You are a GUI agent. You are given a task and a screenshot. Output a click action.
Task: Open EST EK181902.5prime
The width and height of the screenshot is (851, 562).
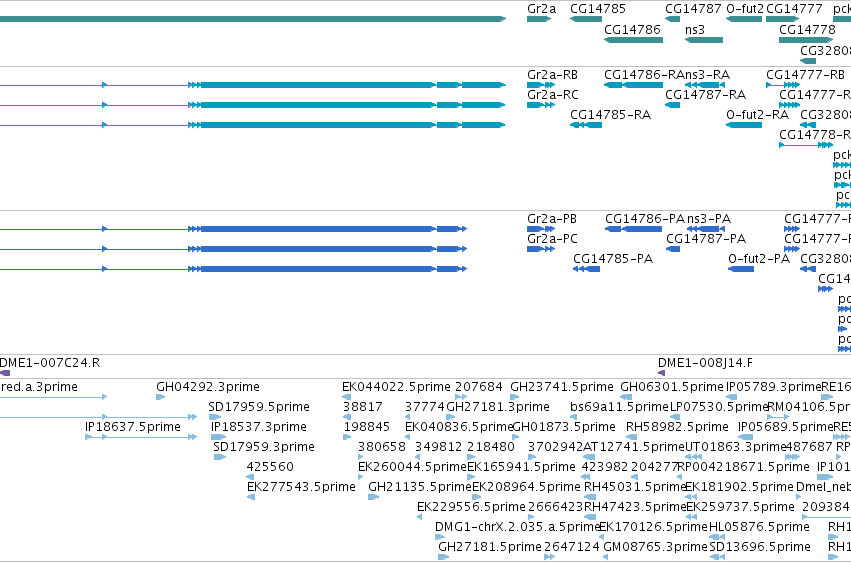pyautogui.click(x=739, y=487)
